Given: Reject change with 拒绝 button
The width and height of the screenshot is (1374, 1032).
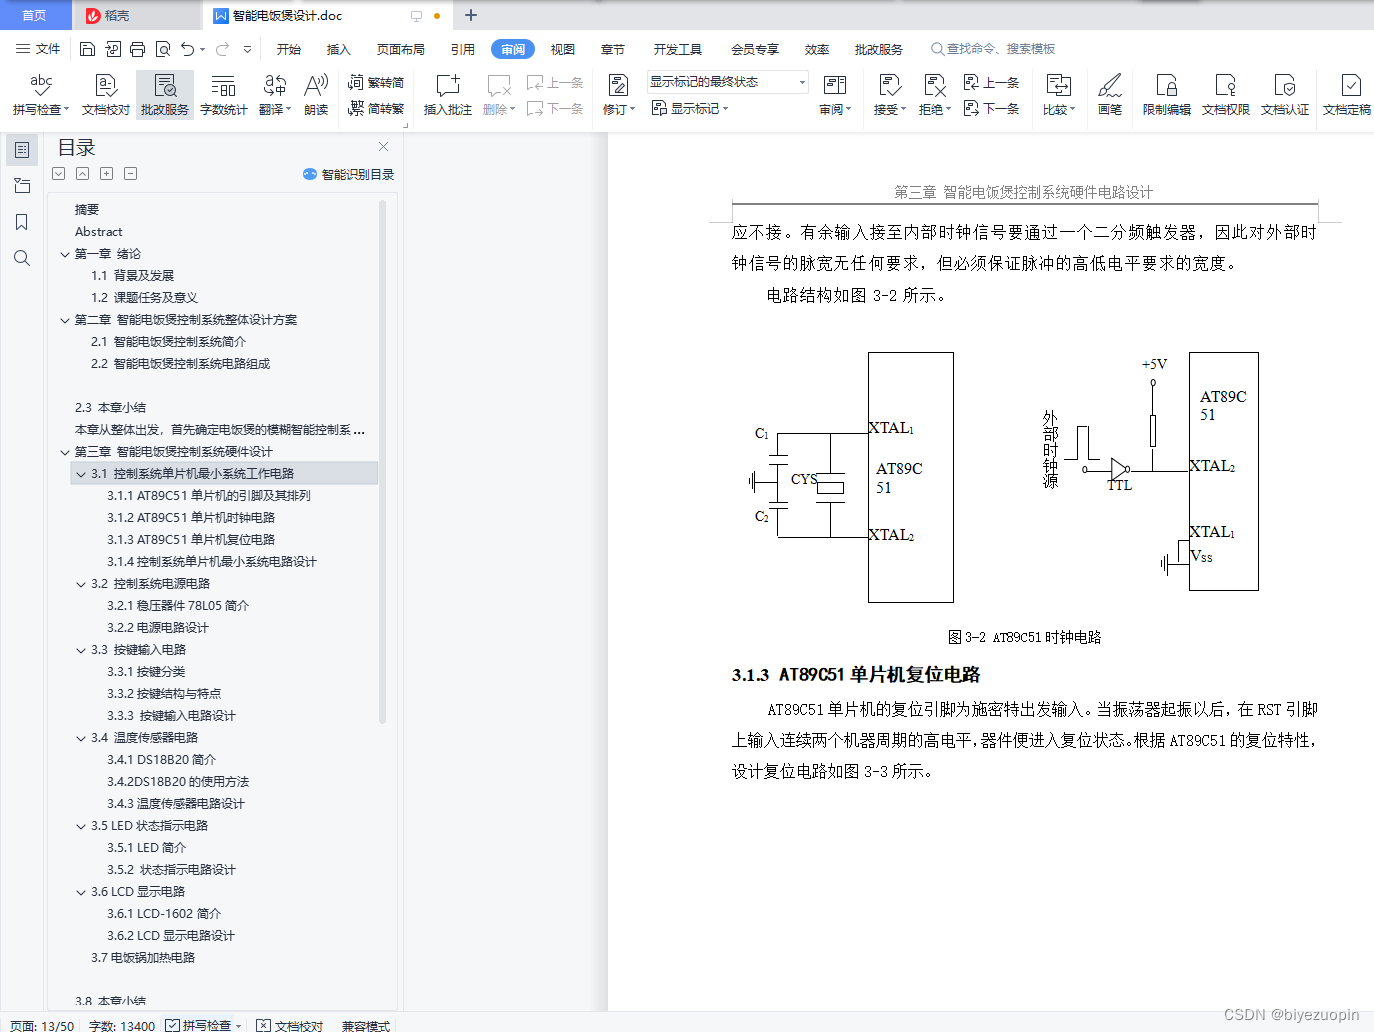Looking at the screenshot, I should pos(934,95).
